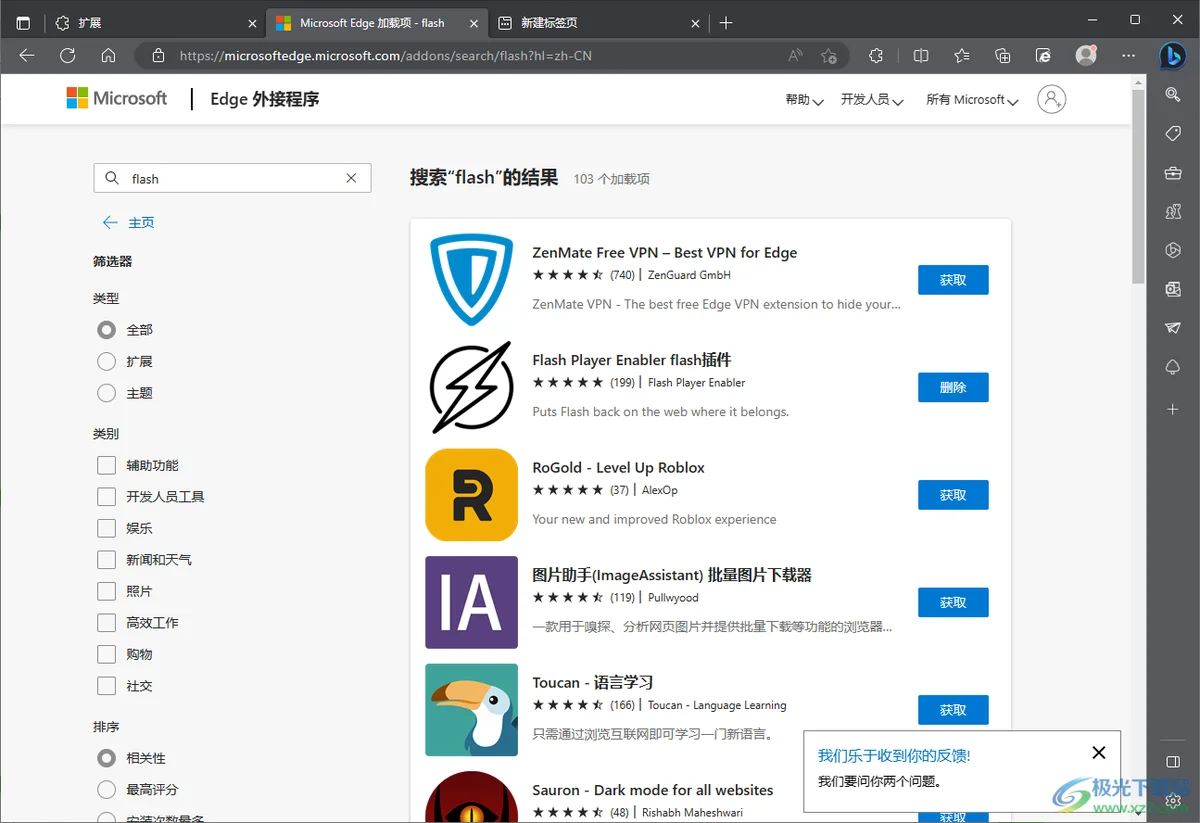The width and height of the screenshot is (1200, 823).
Task: Click the address bar URL
Action: (386, 56)
